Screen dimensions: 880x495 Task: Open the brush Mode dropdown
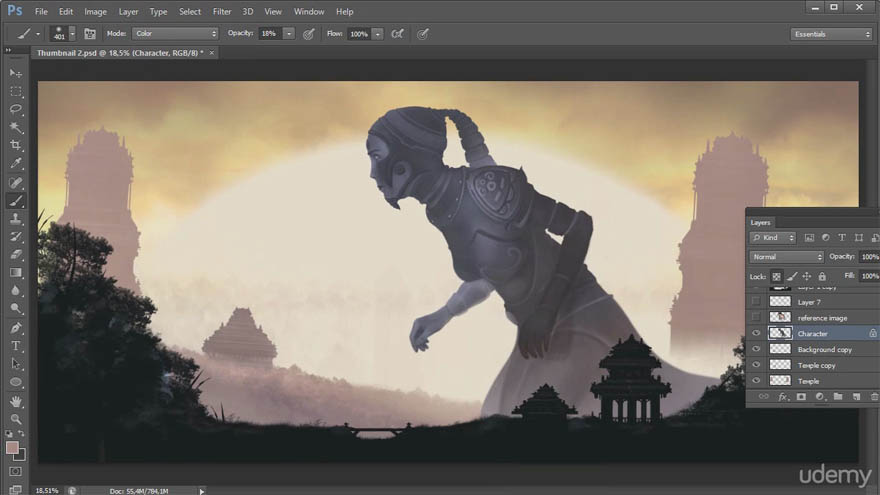pos(175,34)
